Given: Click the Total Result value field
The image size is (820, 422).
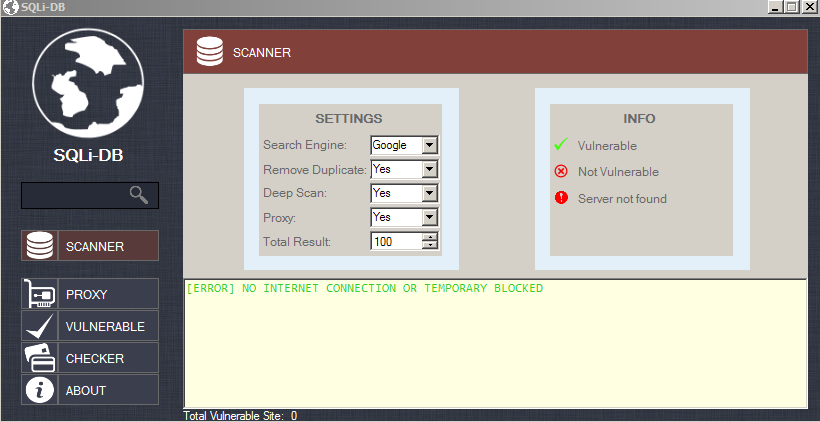Looking at the screenshot, I should [x=396, y=242].
